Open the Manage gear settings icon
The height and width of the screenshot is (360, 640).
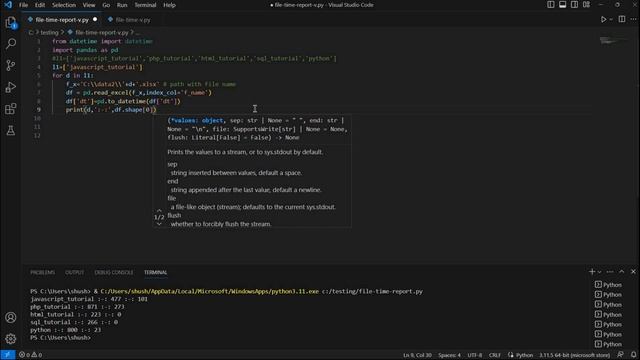(11, 338)
